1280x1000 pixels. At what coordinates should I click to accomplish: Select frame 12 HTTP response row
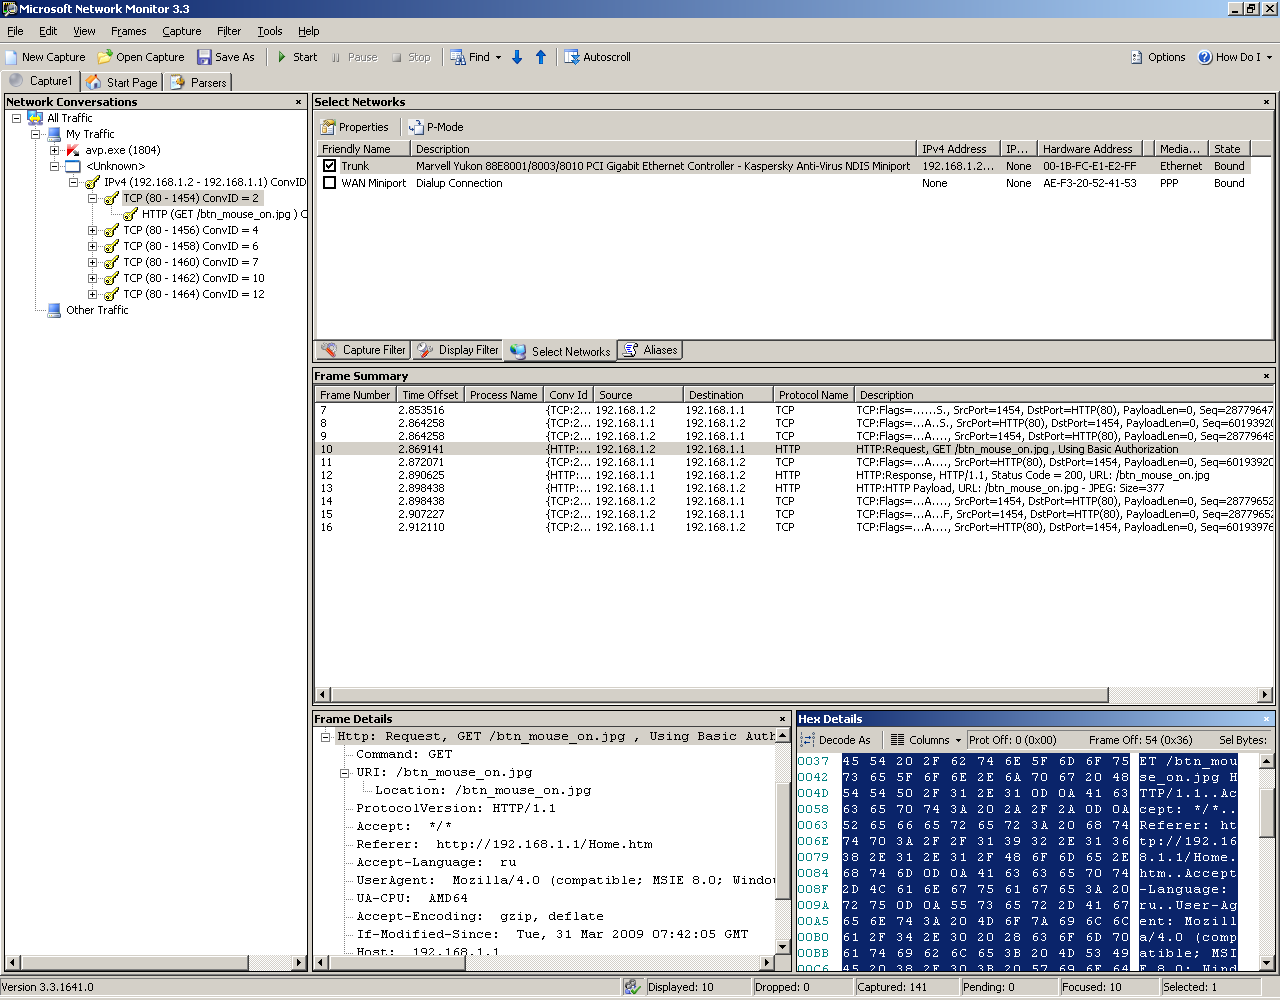point(794,475)
